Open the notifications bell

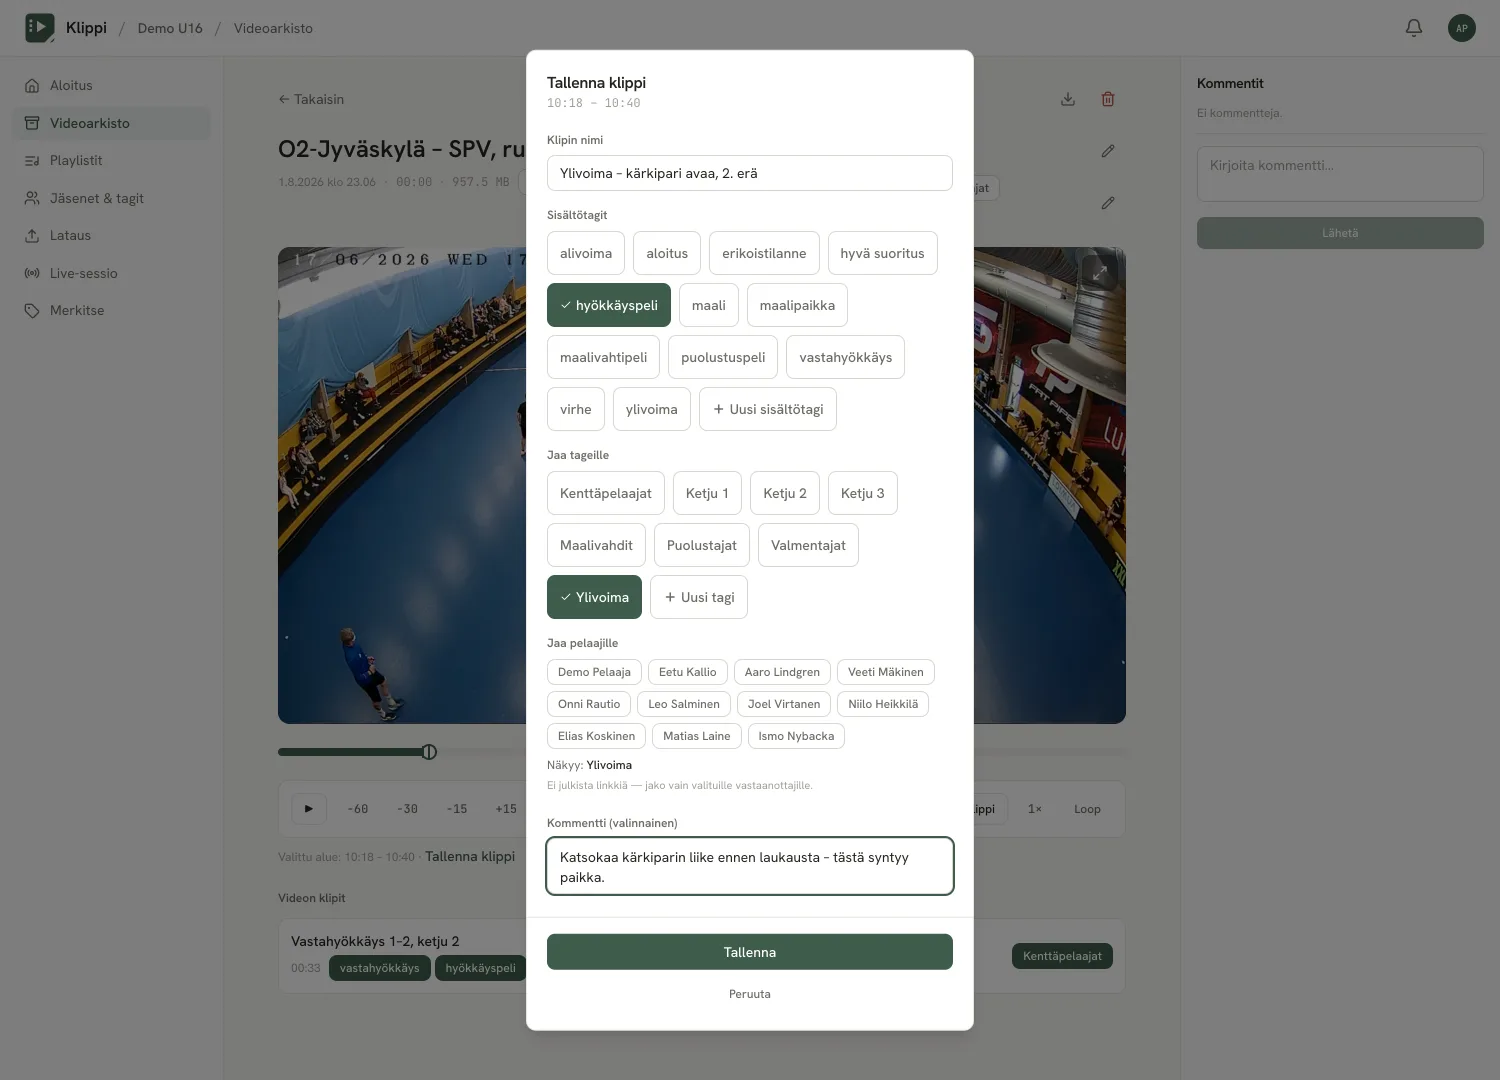point(1414,28)
